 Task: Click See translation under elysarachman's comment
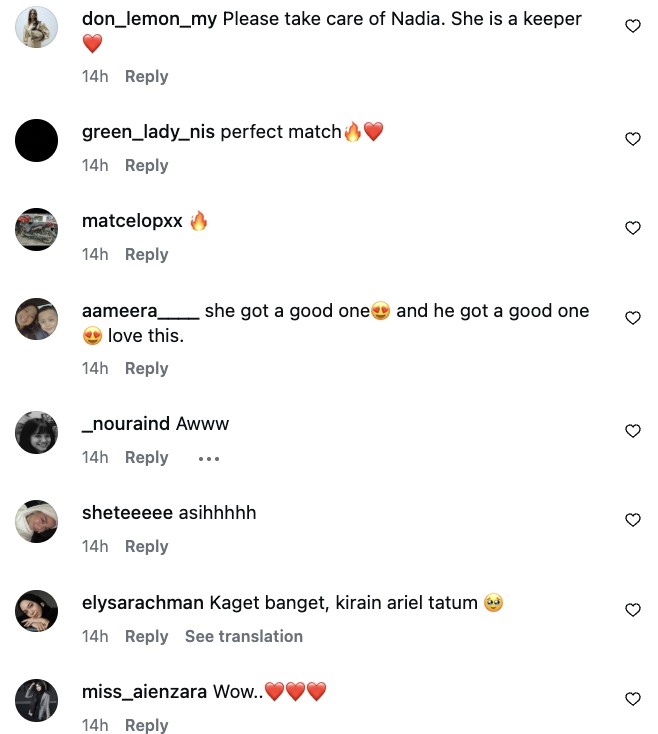(243, 636)
